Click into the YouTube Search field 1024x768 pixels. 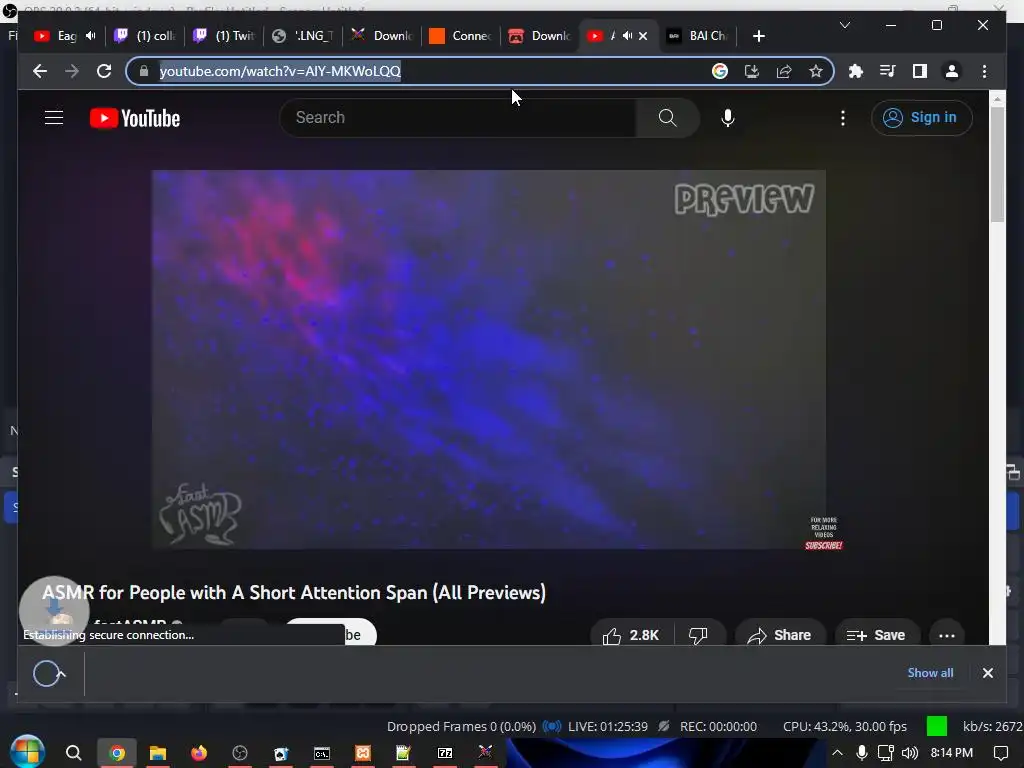(x=457, y=118)
